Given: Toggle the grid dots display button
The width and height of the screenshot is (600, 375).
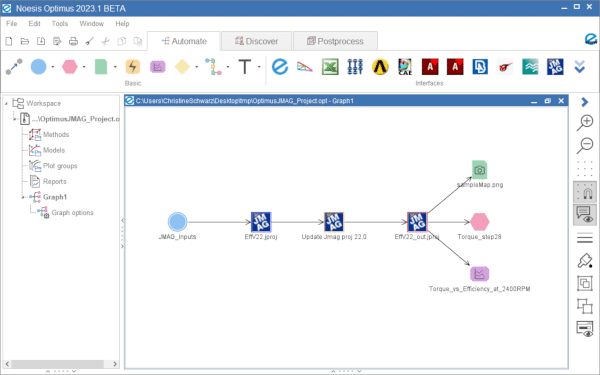Looking at the screenshot, I should point(585,168).
